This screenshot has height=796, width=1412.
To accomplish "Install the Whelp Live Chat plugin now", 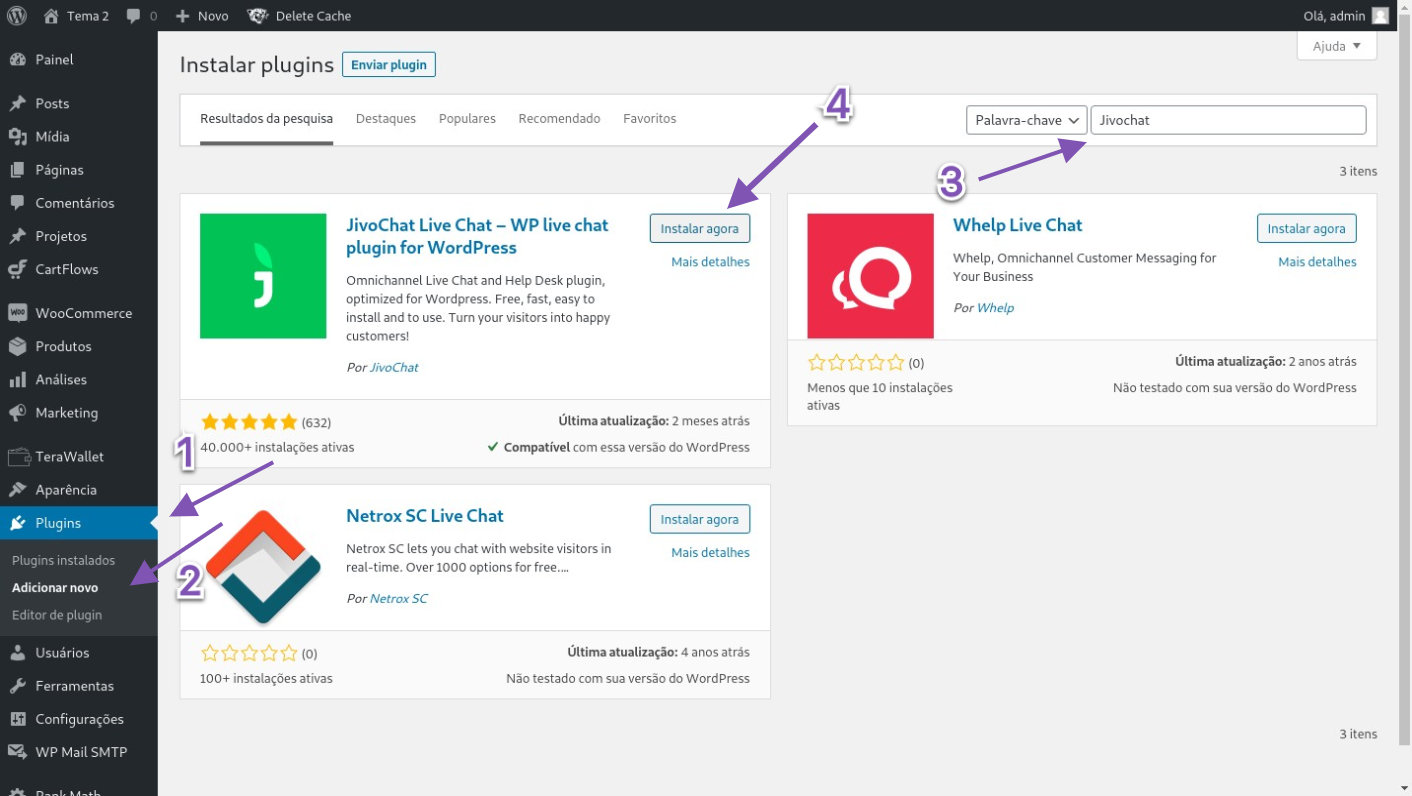I will pyautogui.click(x=1307, y=228).
